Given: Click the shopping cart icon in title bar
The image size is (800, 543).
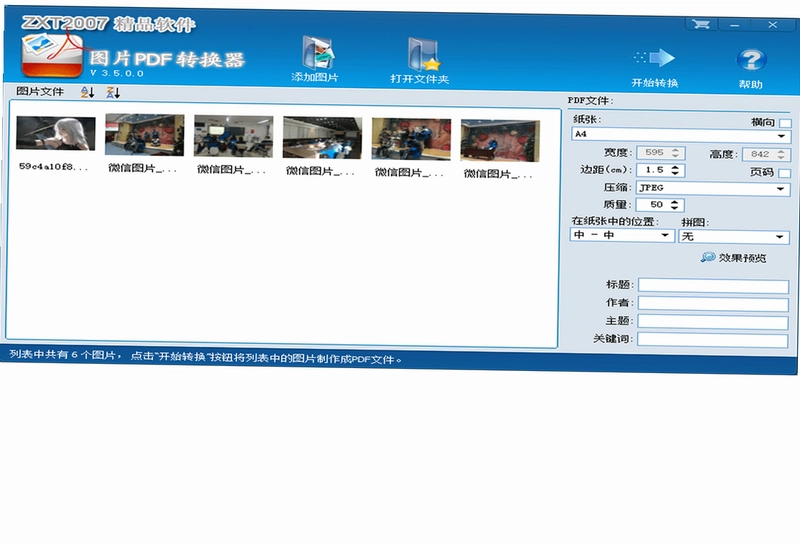Looking at the screenshot, I should pos(701,24).
